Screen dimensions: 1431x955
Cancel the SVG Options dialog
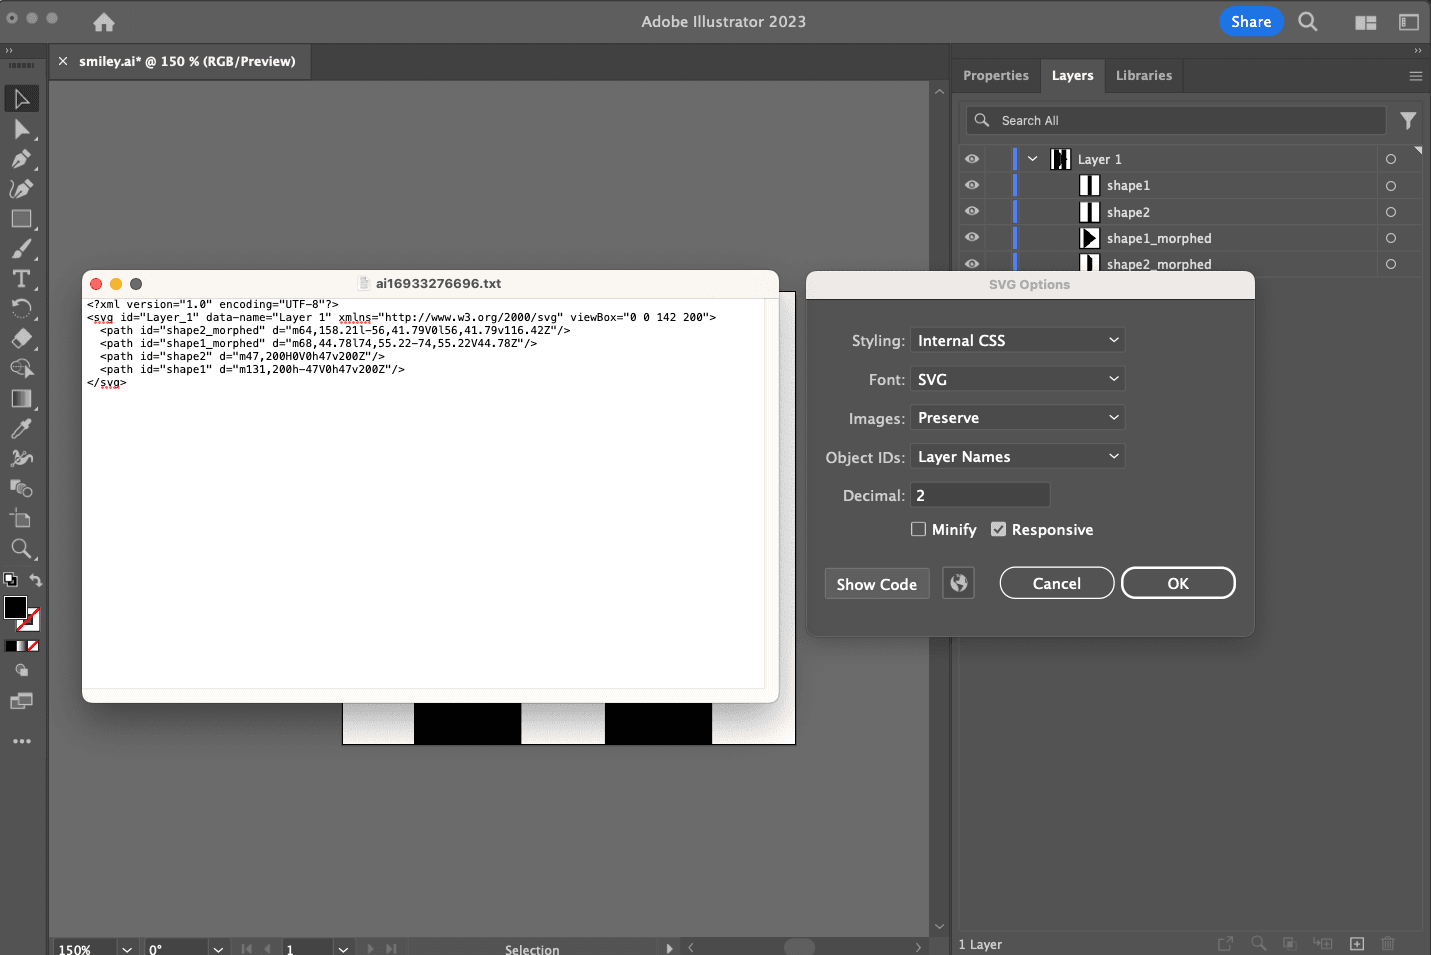click(1056, 583)
